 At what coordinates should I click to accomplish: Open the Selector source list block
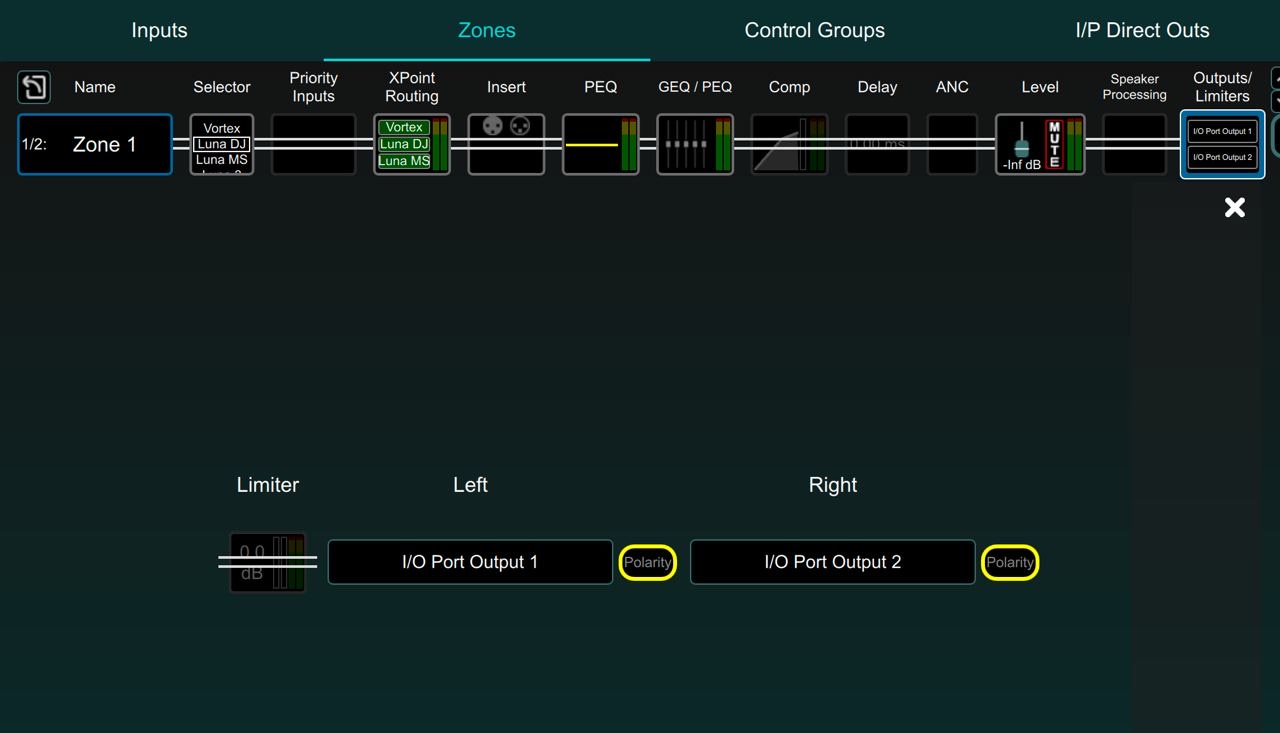[x=222, y=144]
